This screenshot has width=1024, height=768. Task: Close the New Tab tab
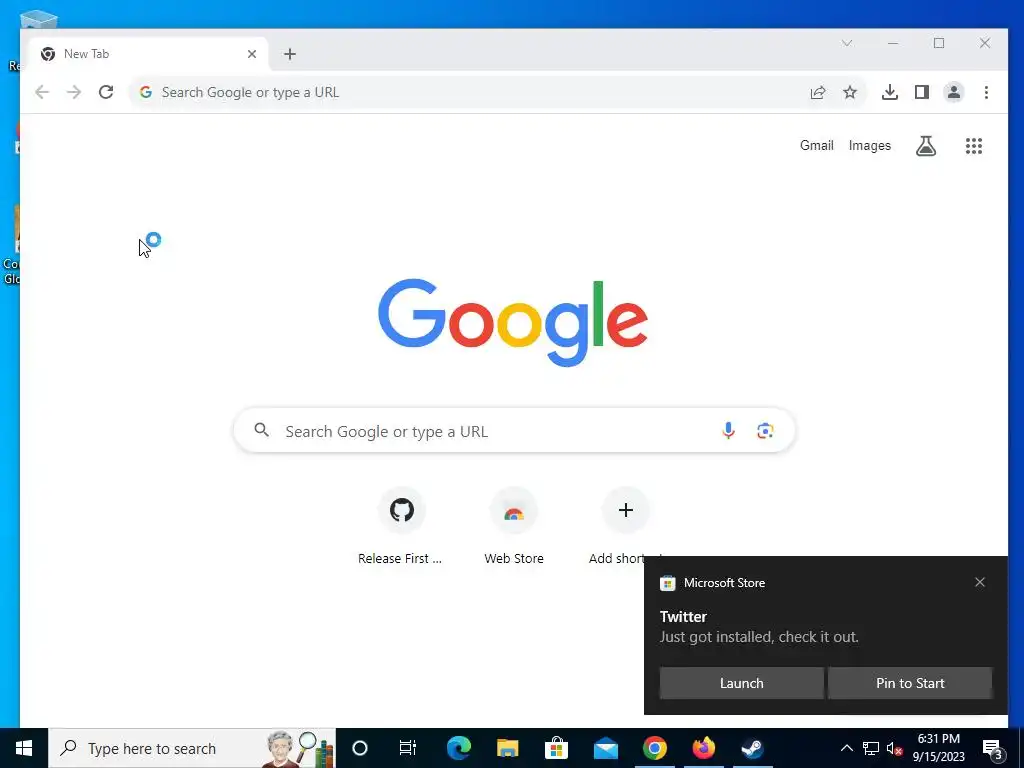[252, 54]
